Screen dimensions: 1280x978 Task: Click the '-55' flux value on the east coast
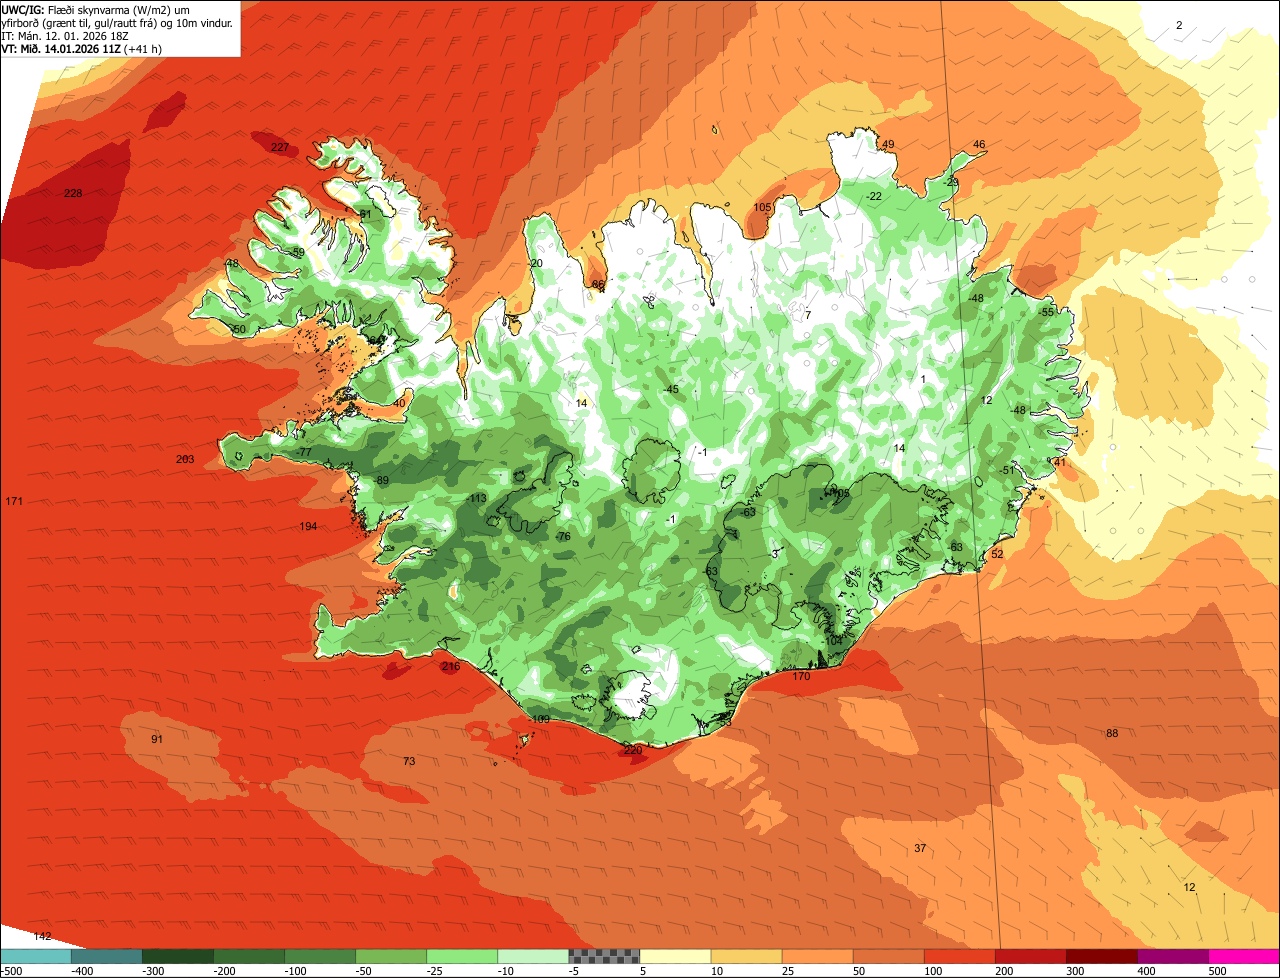coord(1046,312)
